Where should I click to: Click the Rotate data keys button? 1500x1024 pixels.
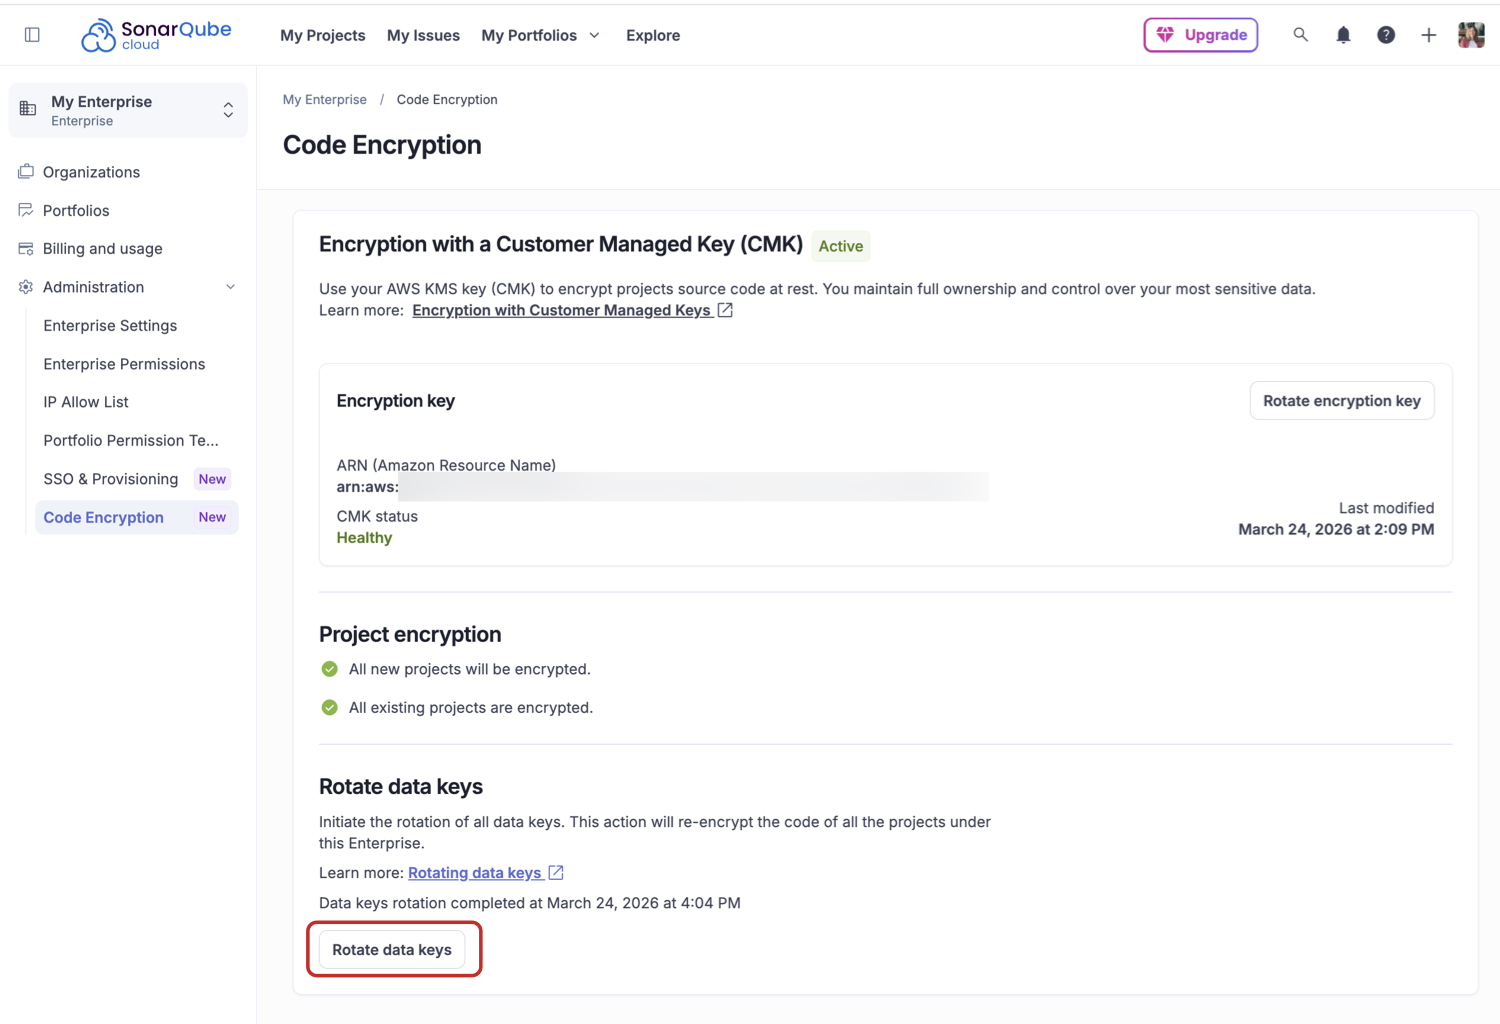392,950
